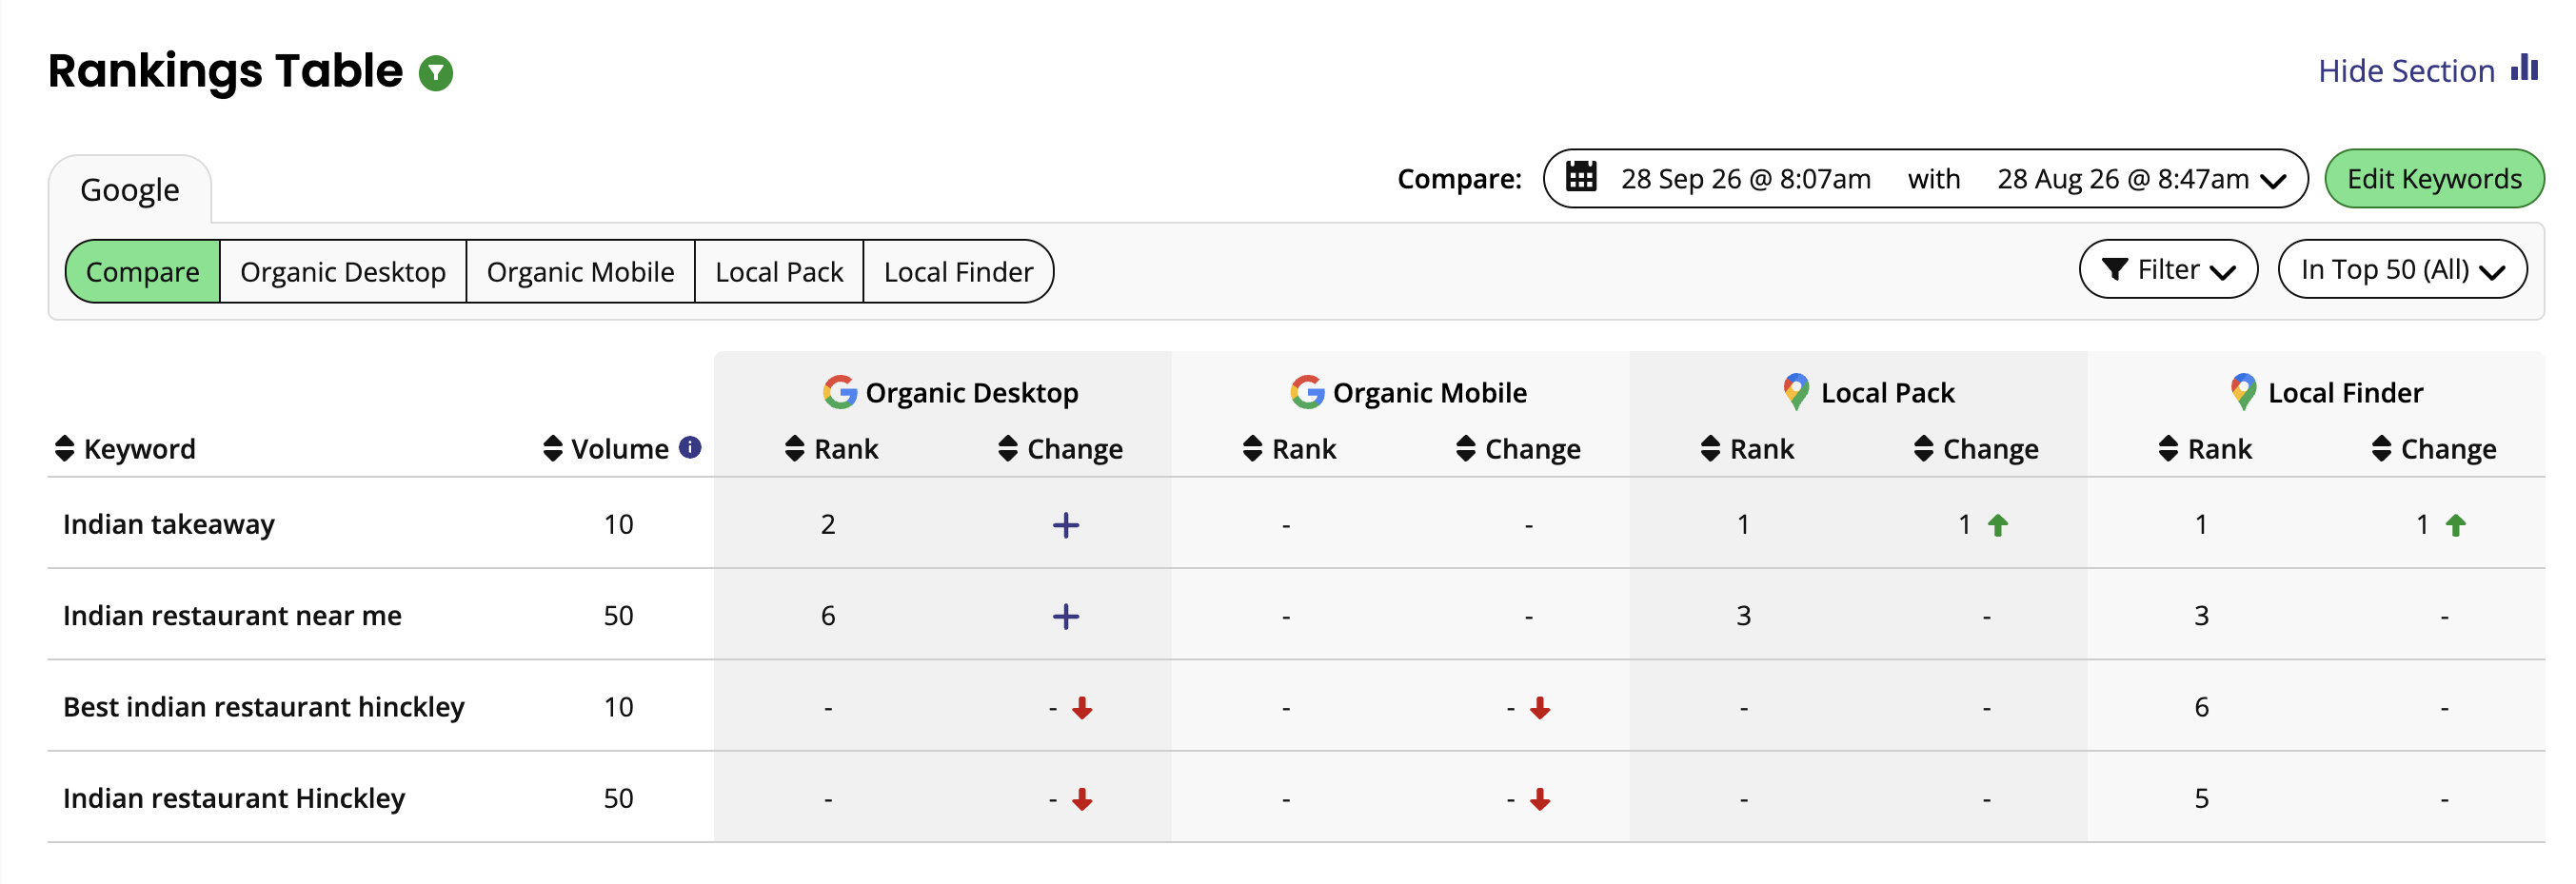Image resolution: width=2576 pixels, height=884 pixels.
Task: Click the Edit Keywords button
Action: pyautogui.click(x=2434, y=179)
